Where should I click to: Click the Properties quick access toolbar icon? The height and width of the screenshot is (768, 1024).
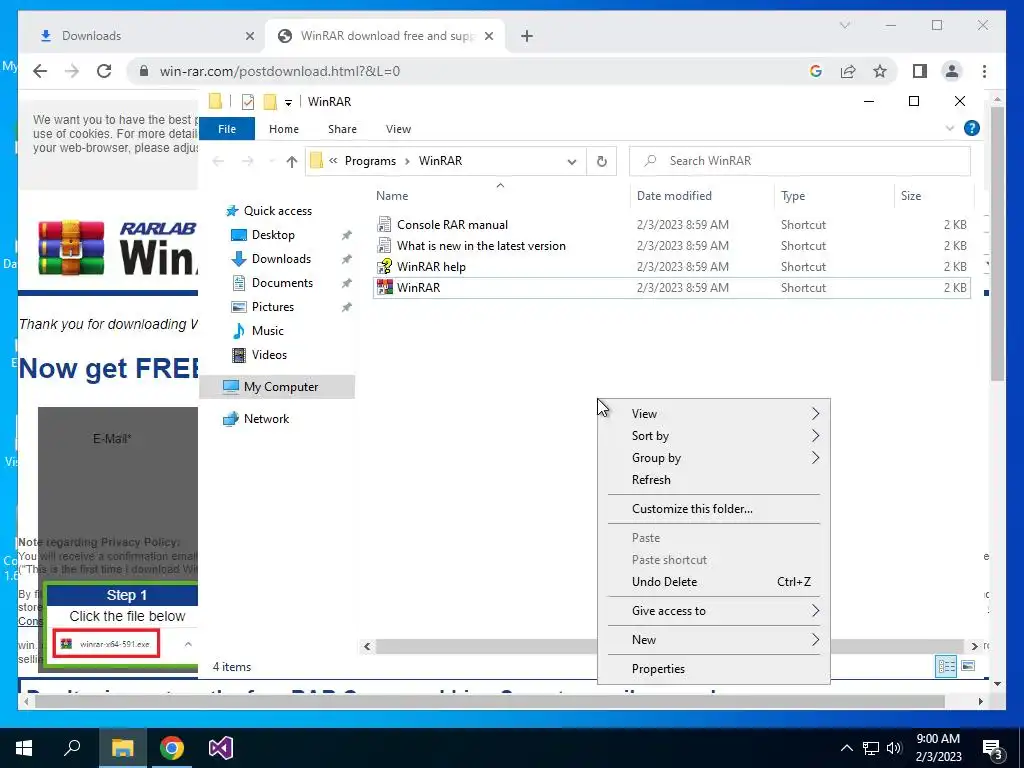248,102
